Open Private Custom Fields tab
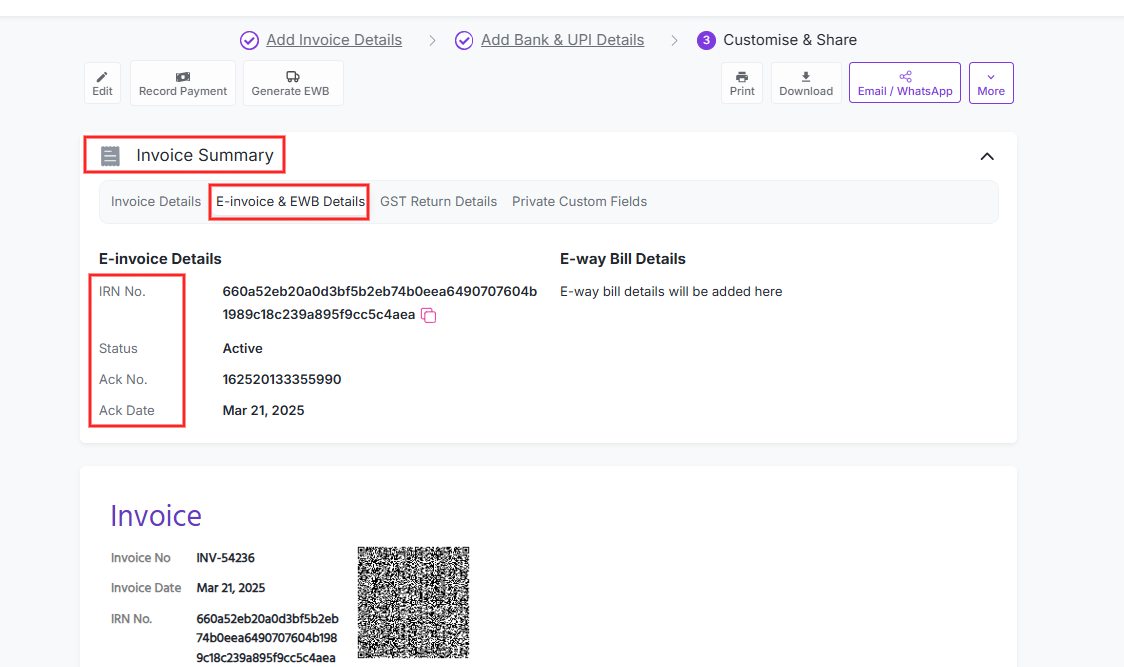 (x=579, y=202)
